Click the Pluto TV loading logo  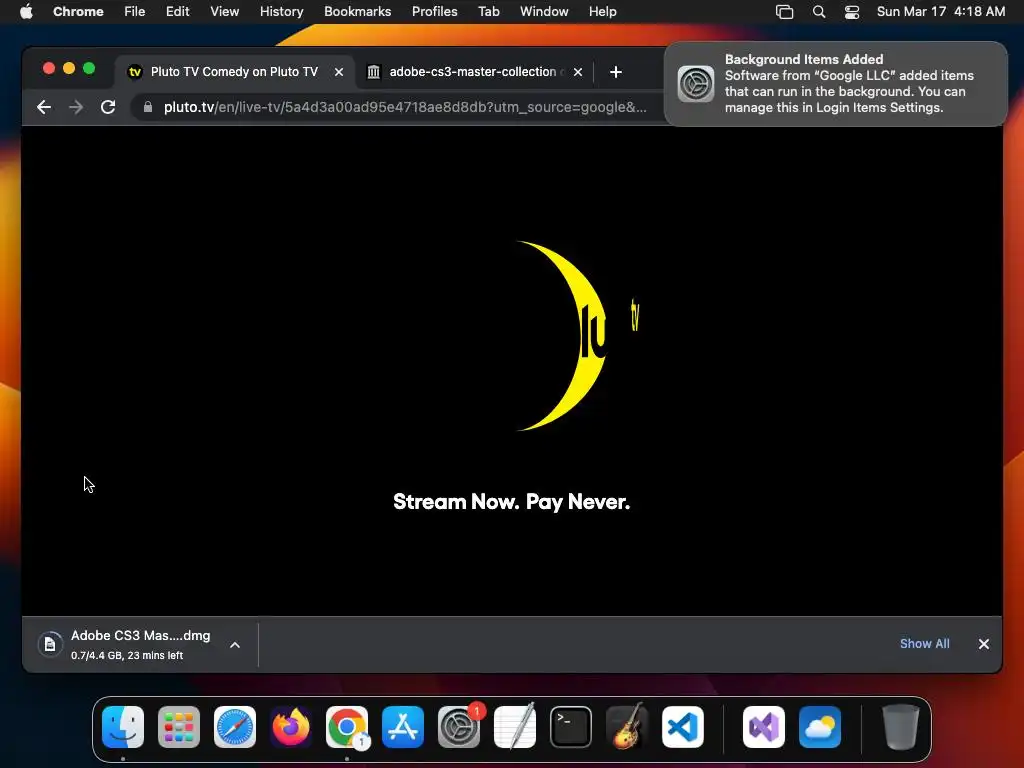[577, 336]
